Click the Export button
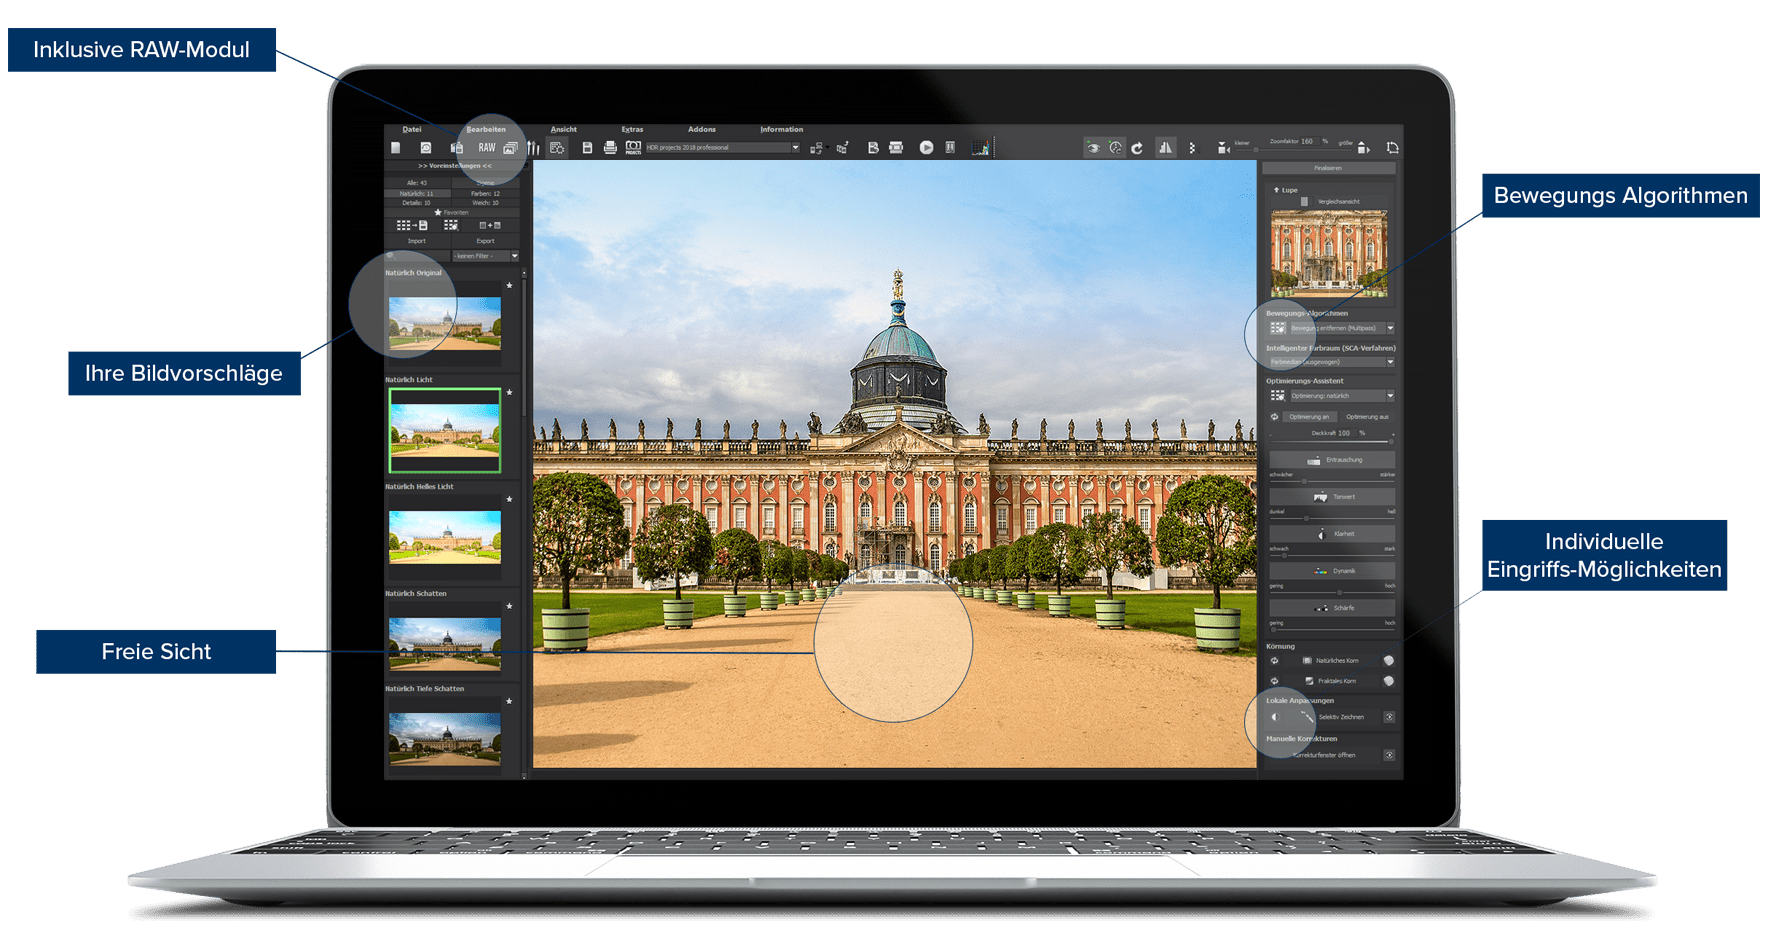Image resolution: width=1770 pixels, height=951 pixels. click(x=485, y=241)
